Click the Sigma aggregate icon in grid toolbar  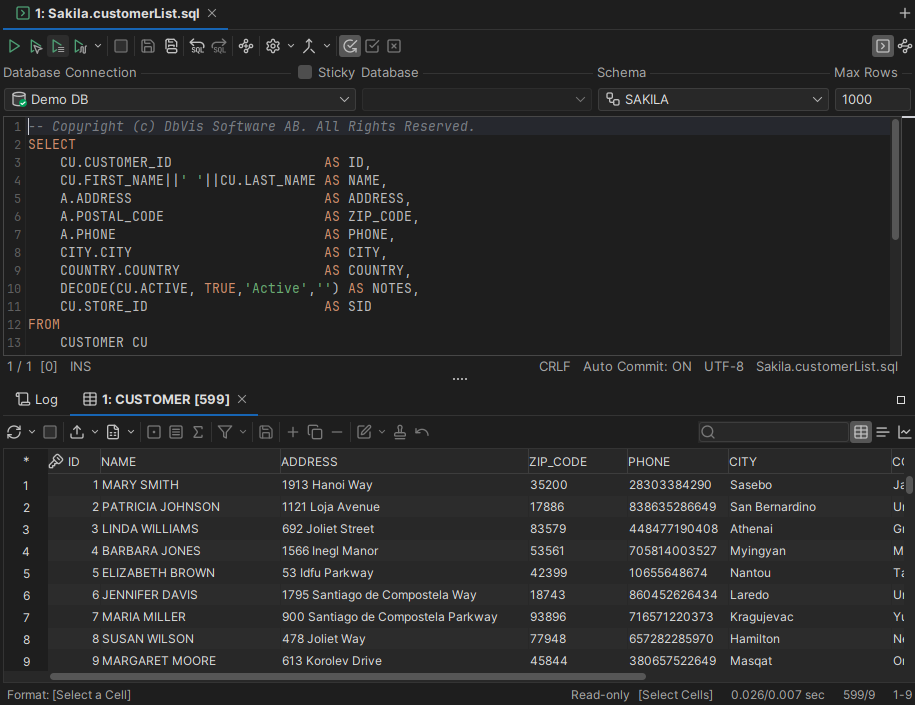pyautogui.click(x=196, y=431)
